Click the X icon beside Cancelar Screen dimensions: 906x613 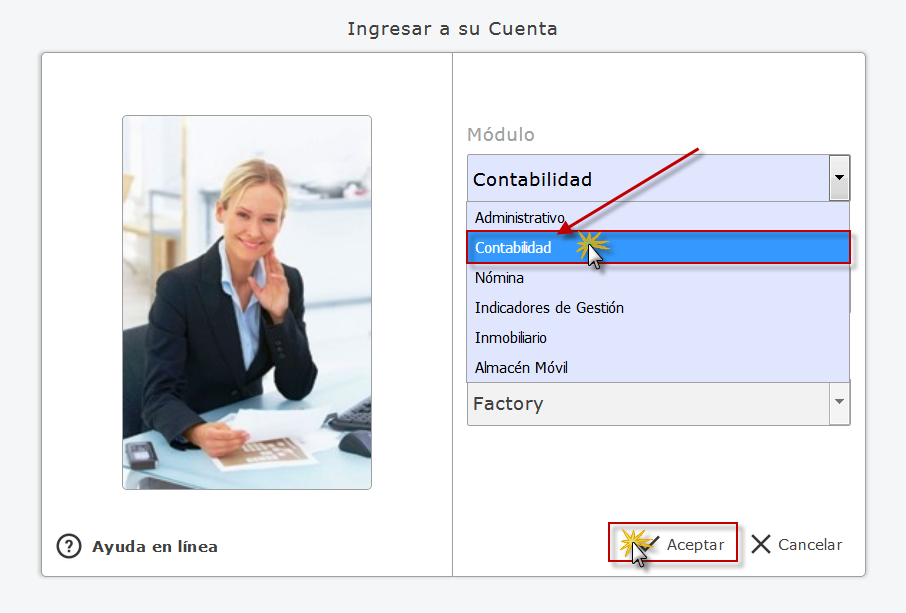(760, 544)
